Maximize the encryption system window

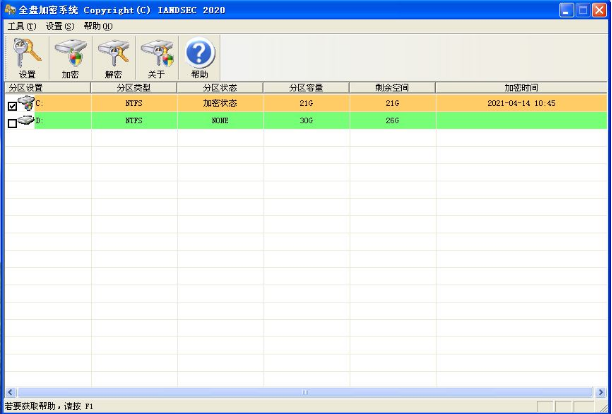(x=583, y=10)
